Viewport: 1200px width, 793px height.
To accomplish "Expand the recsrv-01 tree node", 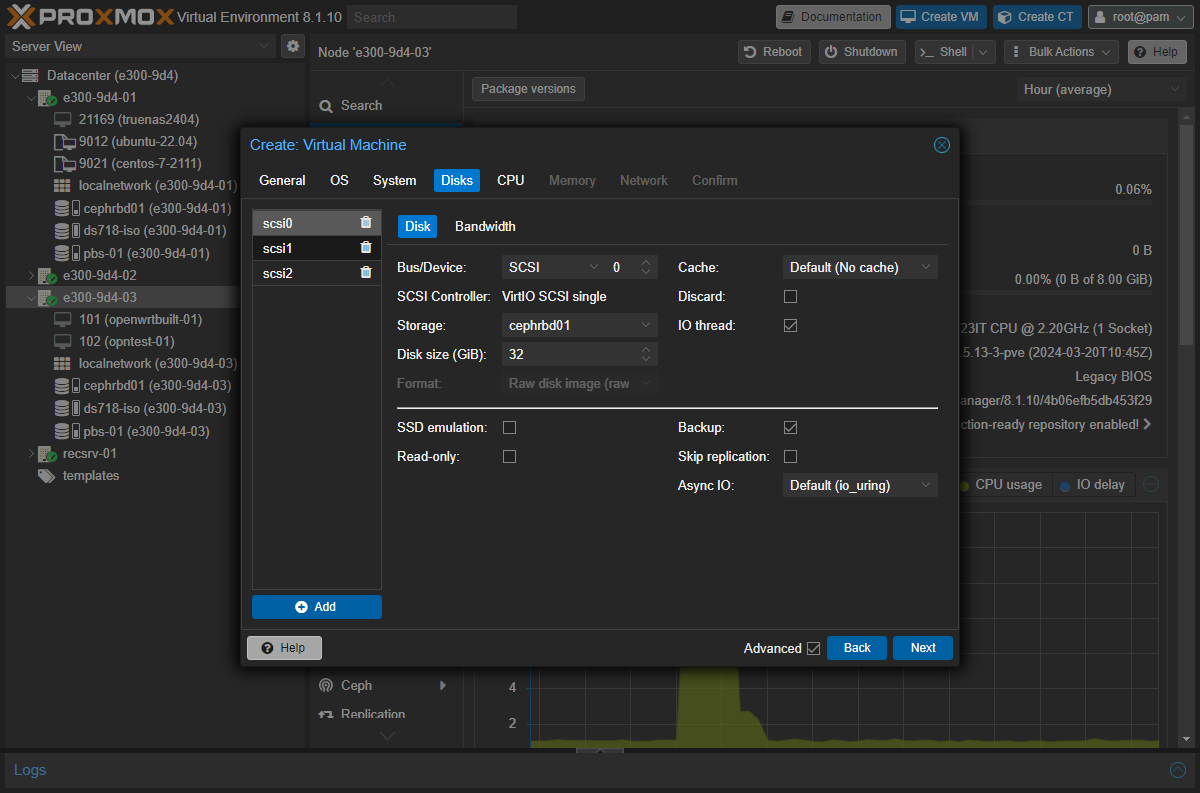I will pyautogui.click(x=31, y=453).
